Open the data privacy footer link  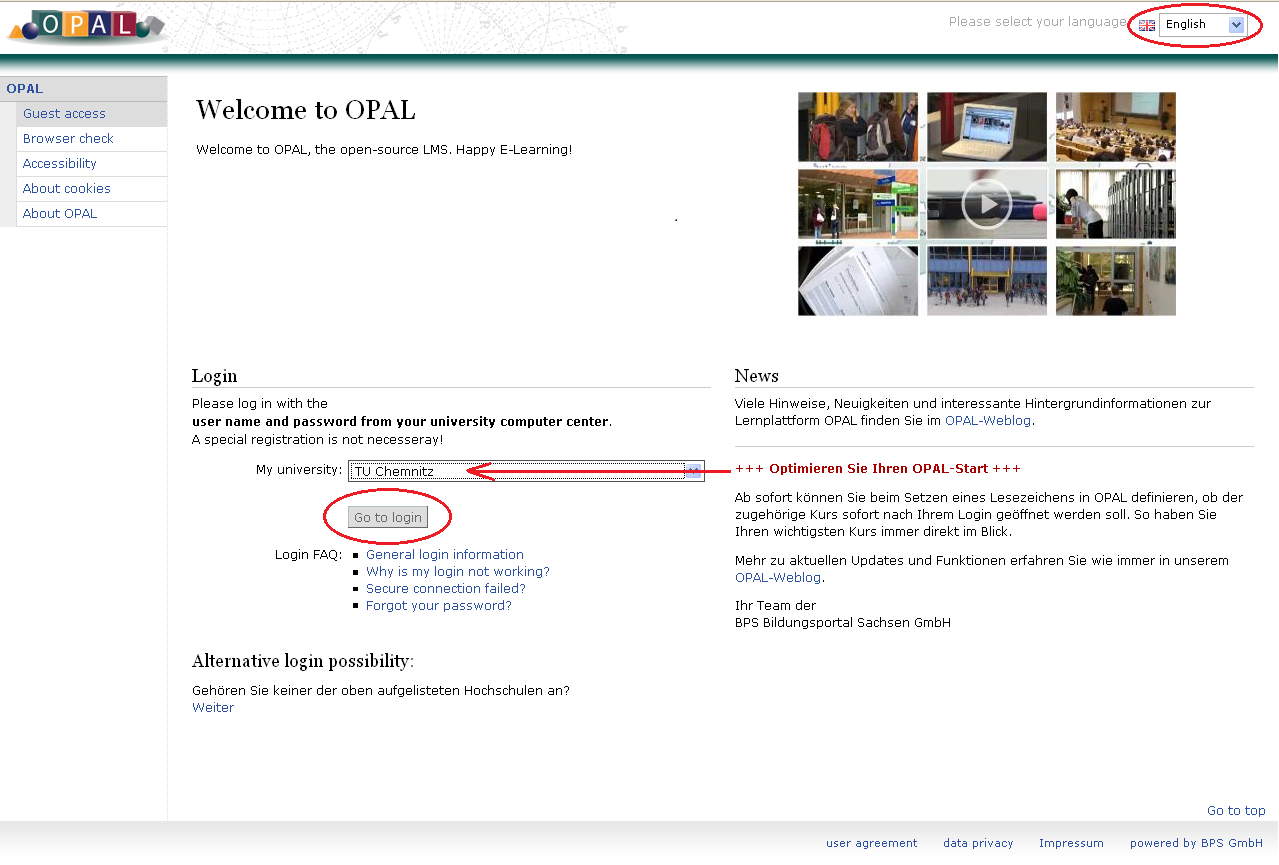tap(978, 843)
